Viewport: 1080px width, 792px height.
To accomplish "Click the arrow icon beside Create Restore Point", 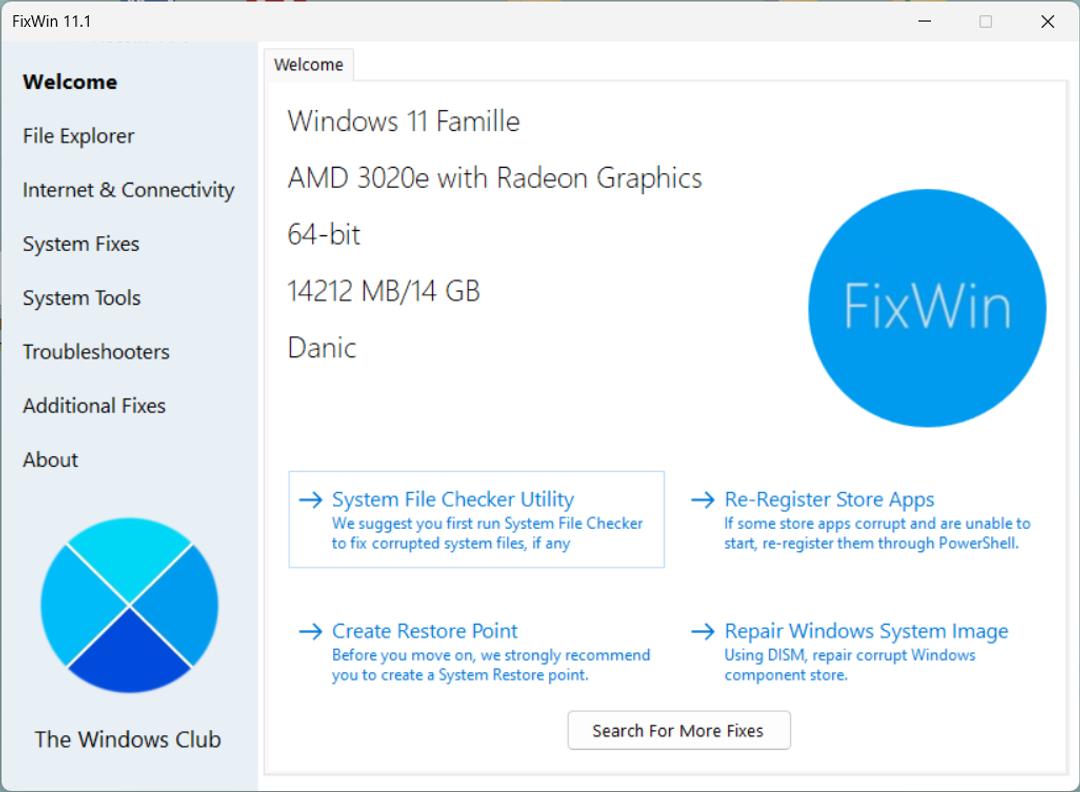I will tap(309, 631).
